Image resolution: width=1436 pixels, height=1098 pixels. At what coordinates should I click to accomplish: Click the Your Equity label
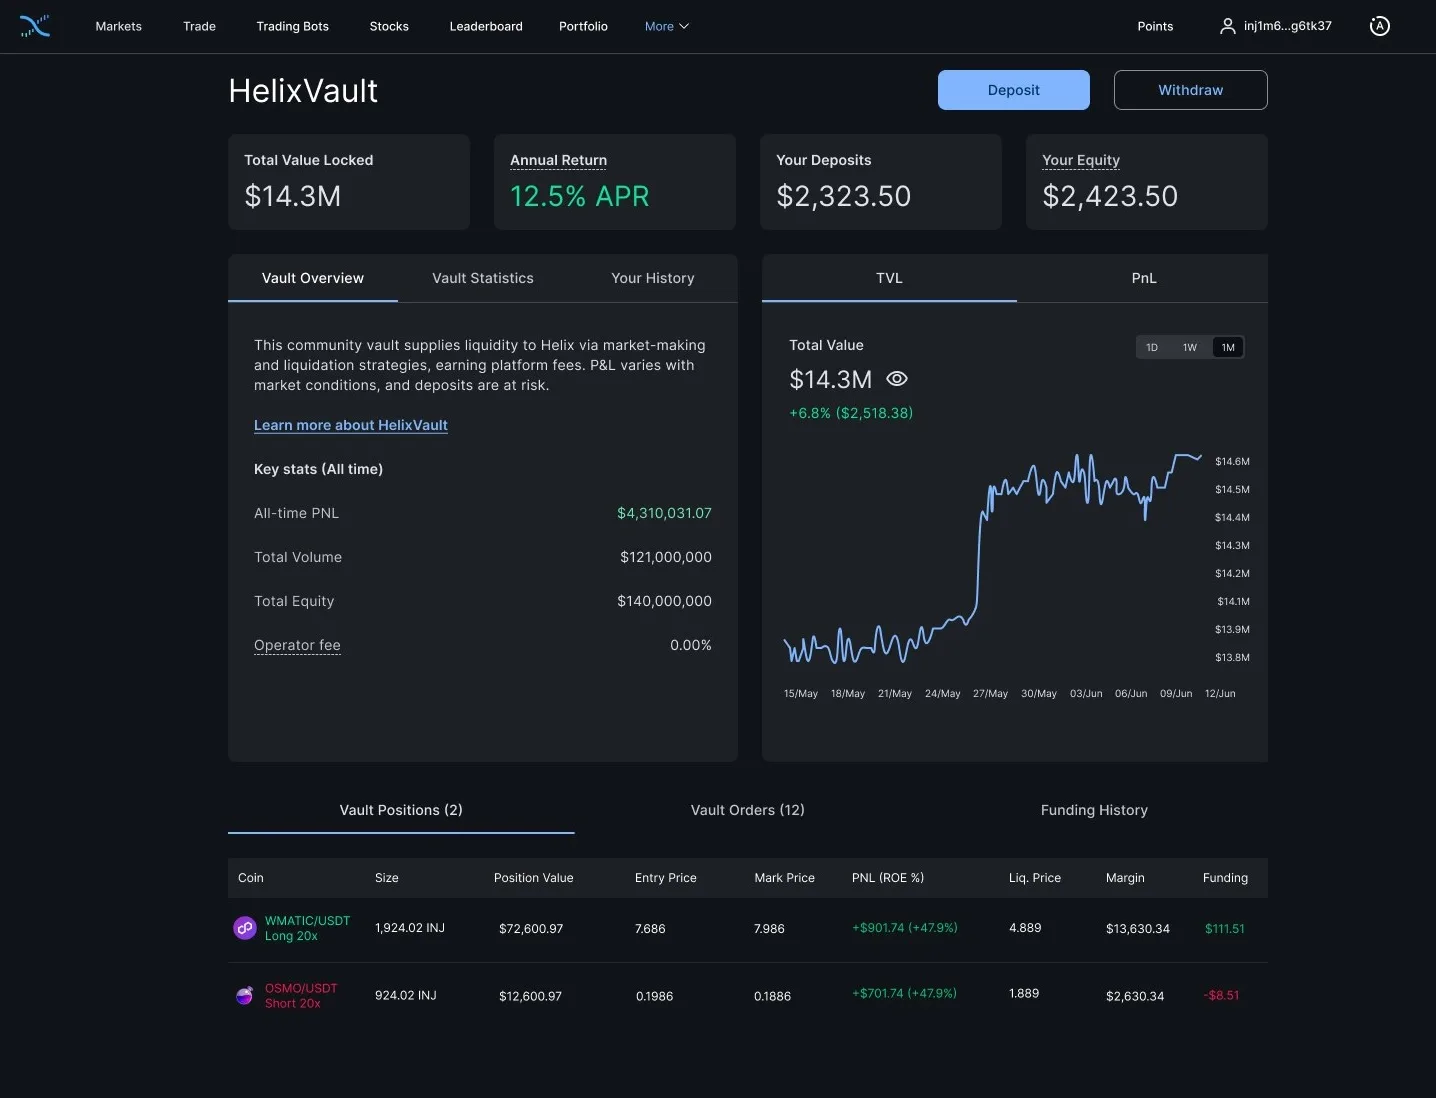[x=1081, y=160]
